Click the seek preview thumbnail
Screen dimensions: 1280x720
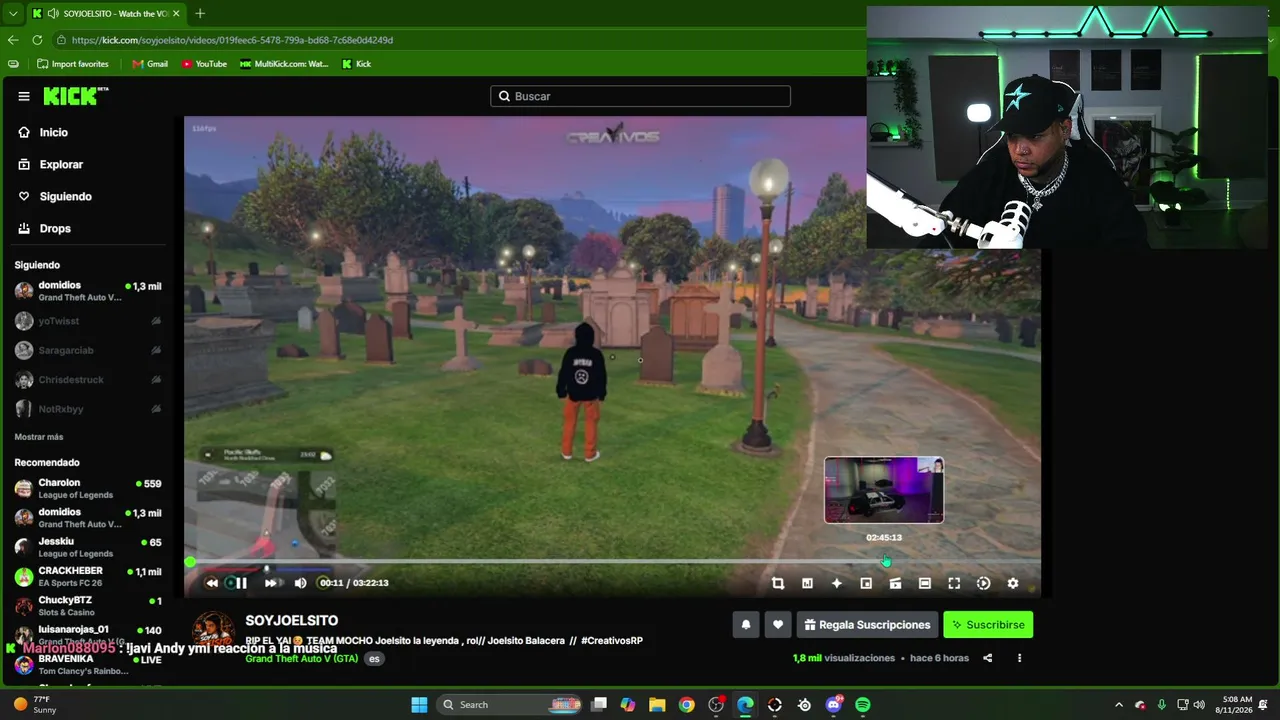point(884,490)
